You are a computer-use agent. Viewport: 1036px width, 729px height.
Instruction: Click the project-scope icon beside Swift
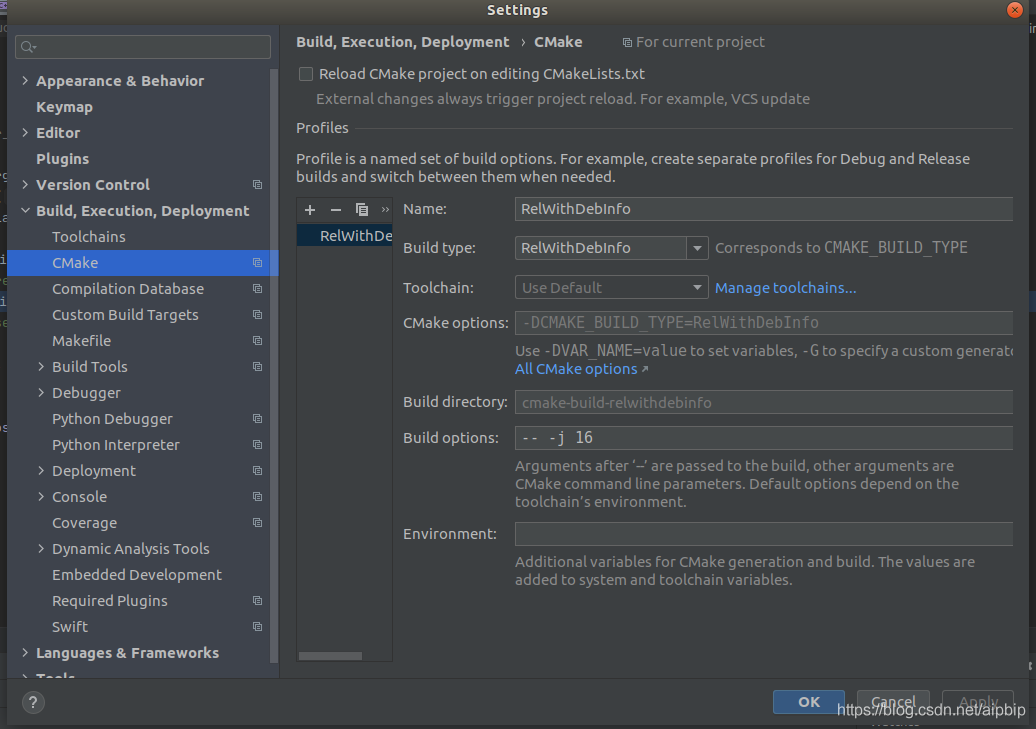pos(258,627)
